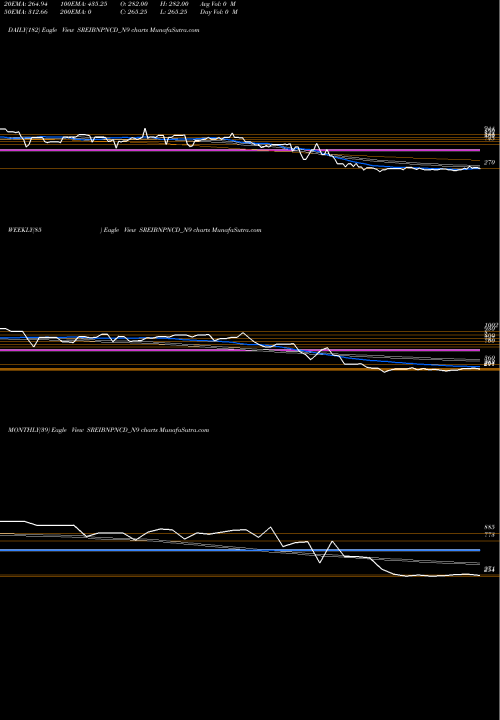Click the high price H: 282.00

(x=174, y=4)
